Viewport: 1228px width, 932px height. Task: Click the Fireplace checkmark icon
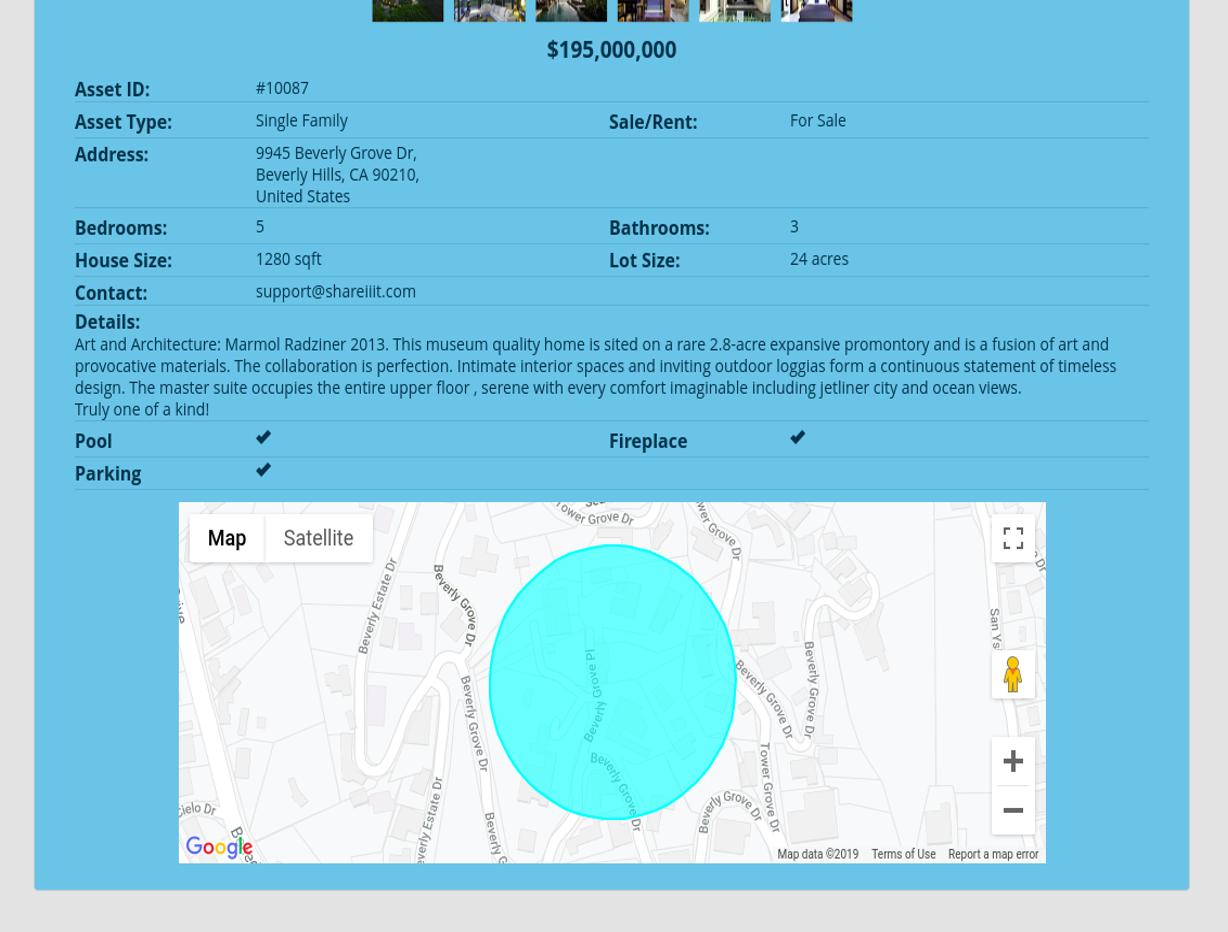pos(797,437)
